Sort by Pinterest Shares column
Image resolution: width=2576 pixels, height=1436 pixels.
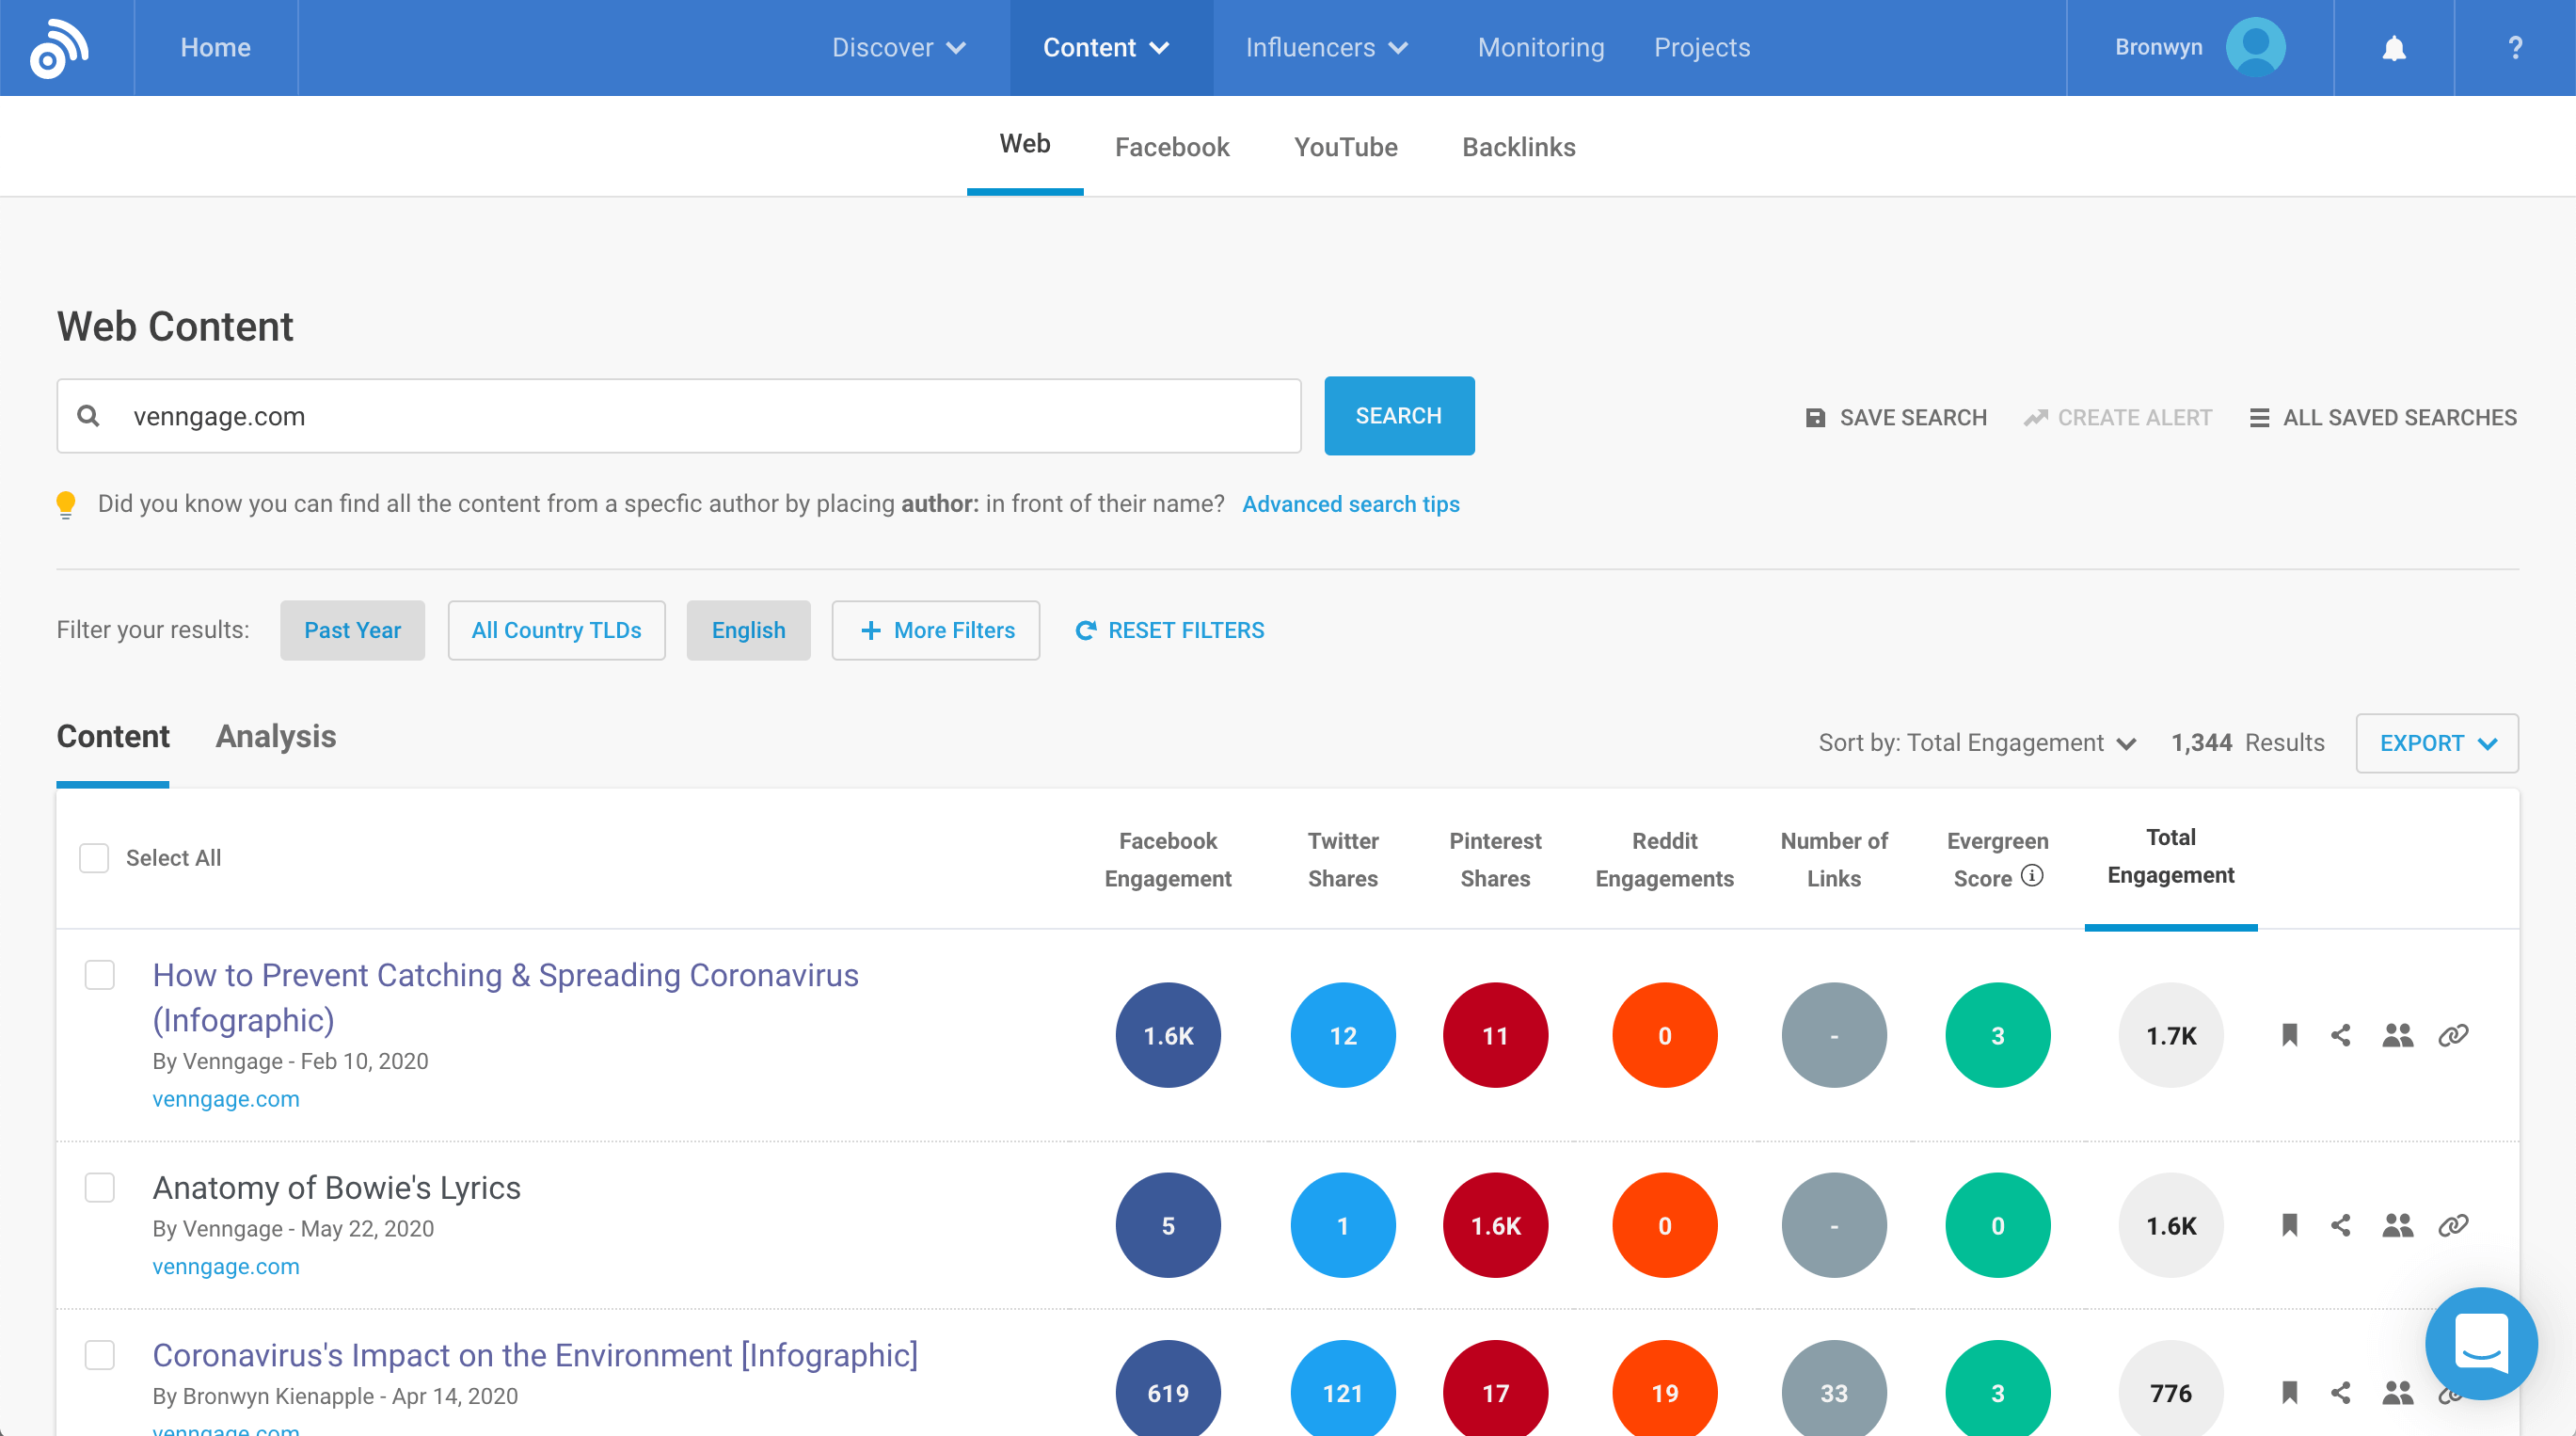pyautogui.click(x=1495, y=860)
